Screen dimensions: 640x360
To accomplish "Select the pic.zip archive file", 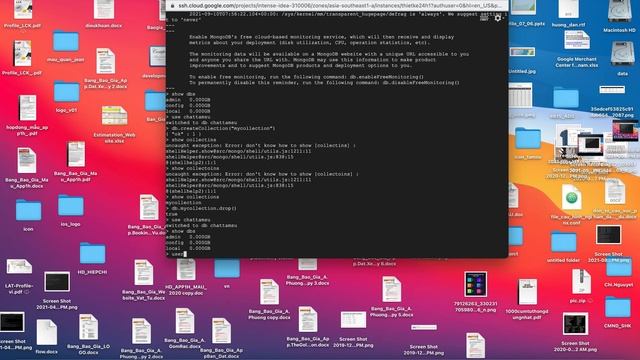I will click(x=581, y=282).
